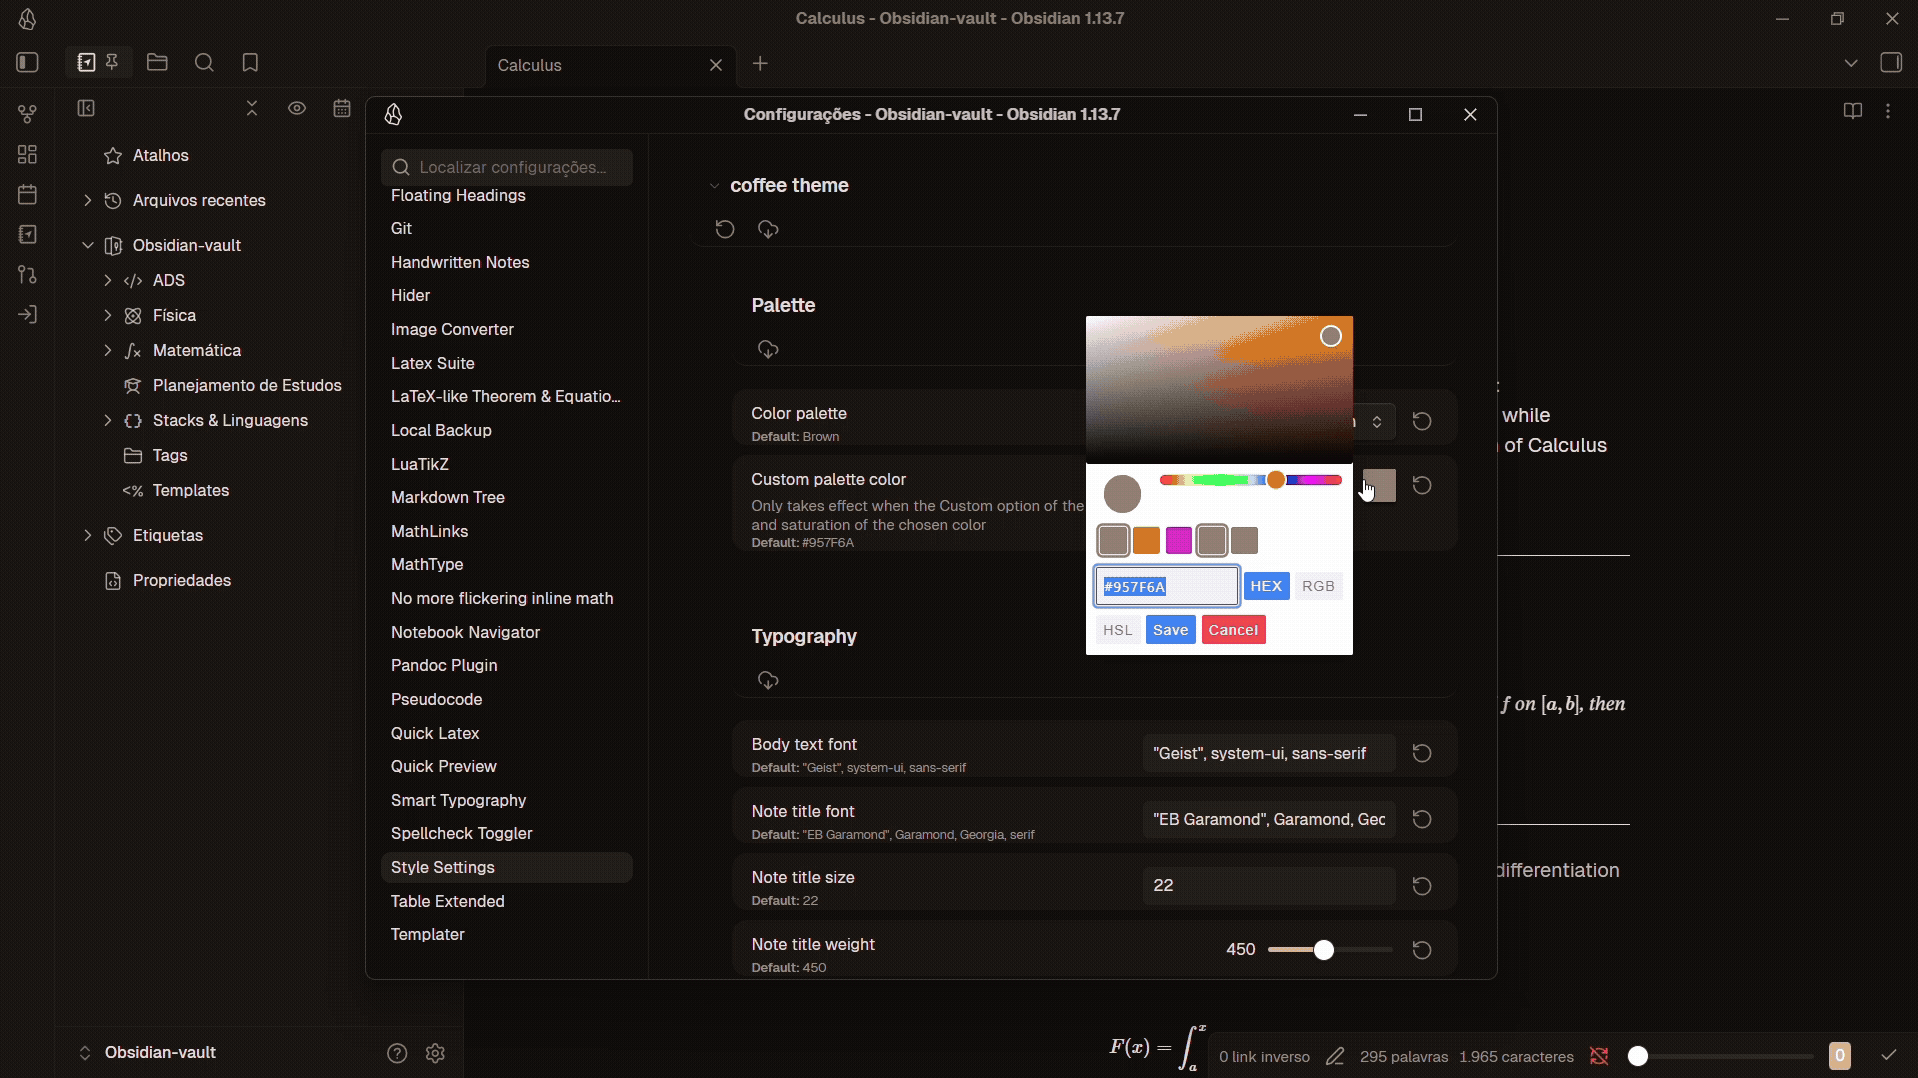Viewport: 1918px width, 1078px height.
Task: Select HEX mode in the color picker
Action: click(x=1266, y=586)
